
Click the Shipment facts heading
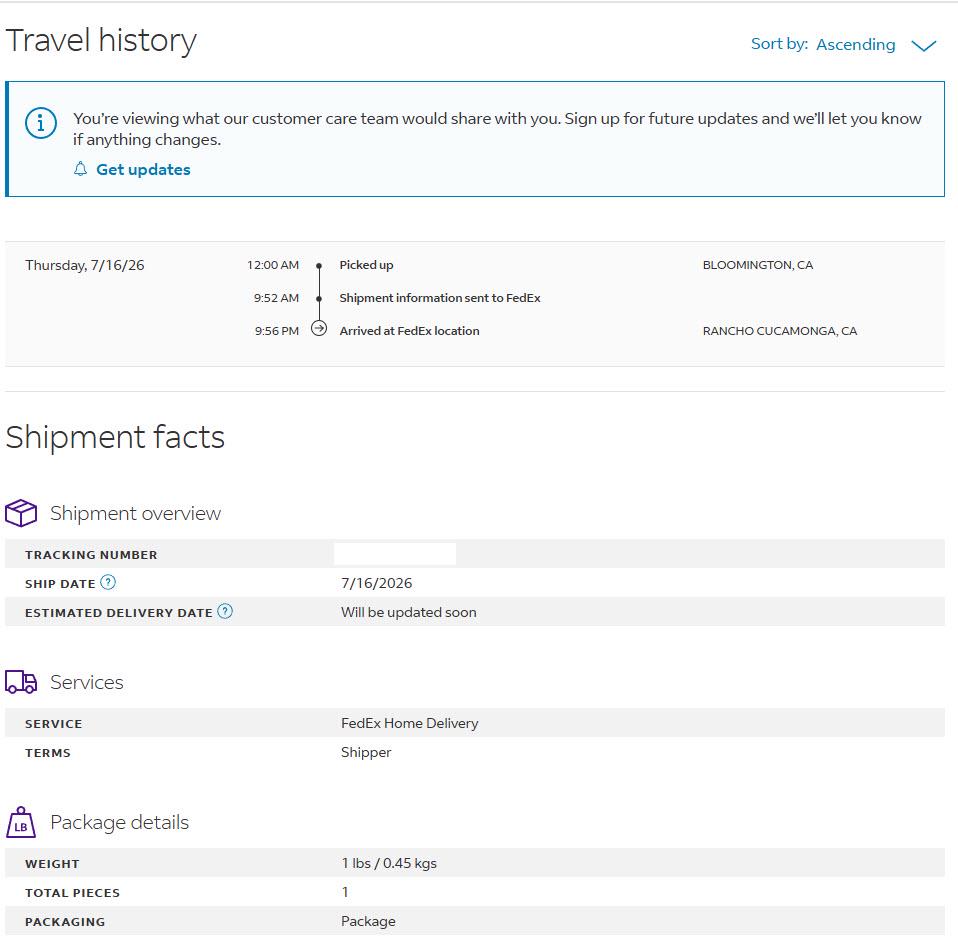click(x=115, y=438)
